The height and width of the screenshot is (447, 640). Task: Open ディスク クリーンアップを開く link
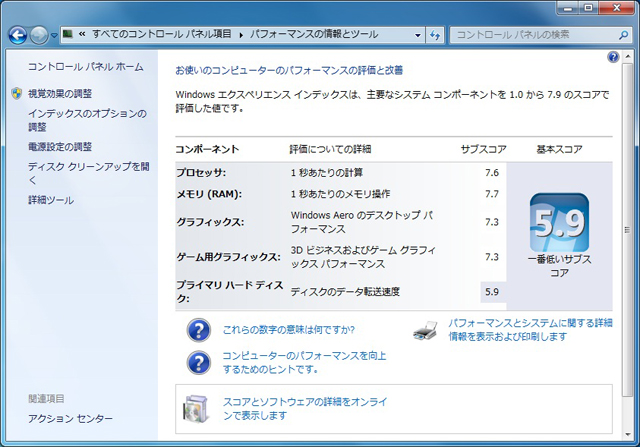(x=88, y=173)
